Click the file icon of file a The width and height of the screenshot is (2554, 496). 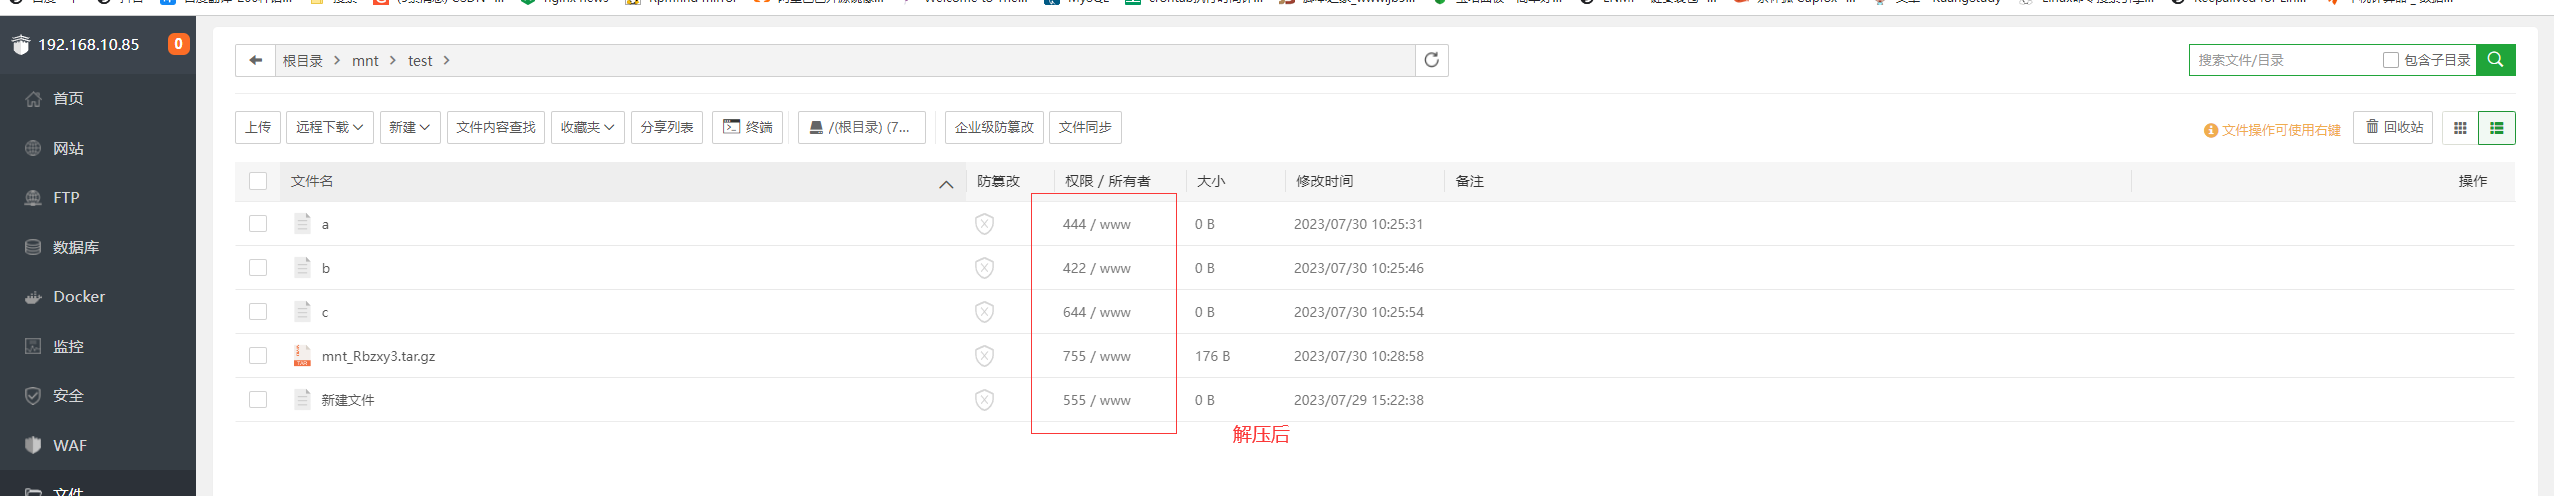coord(302,223)
